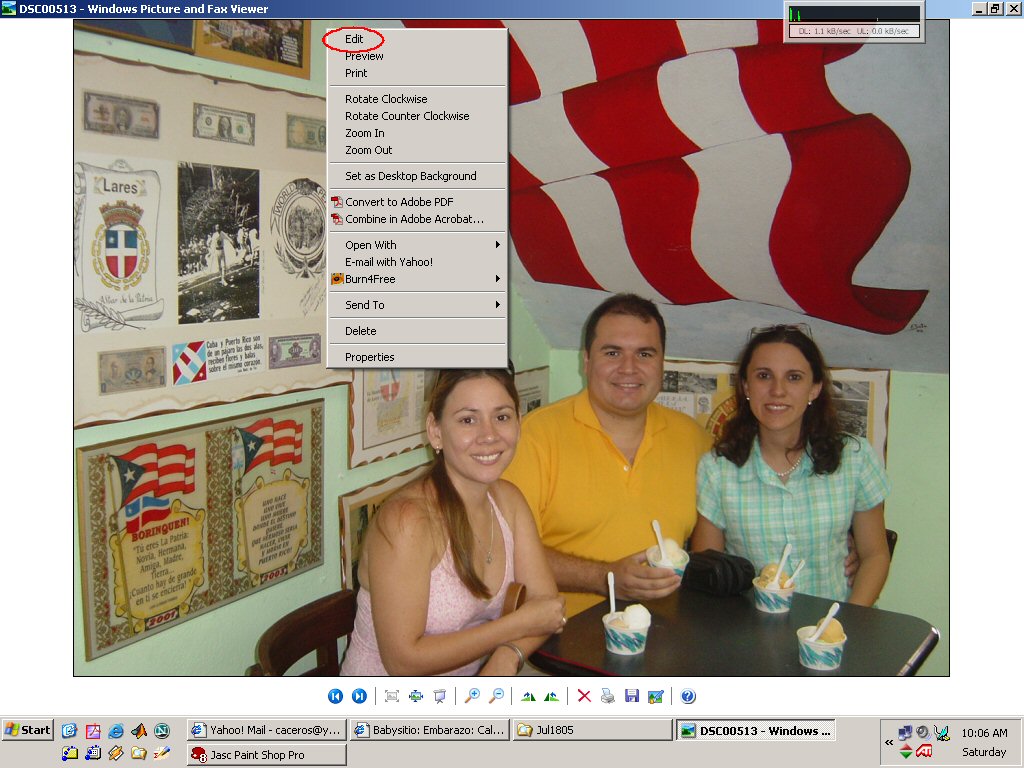Viewport: 1024px width, 768px height.
Task: Click the magnifier minus zoom icon
Action: coord(496,696)
